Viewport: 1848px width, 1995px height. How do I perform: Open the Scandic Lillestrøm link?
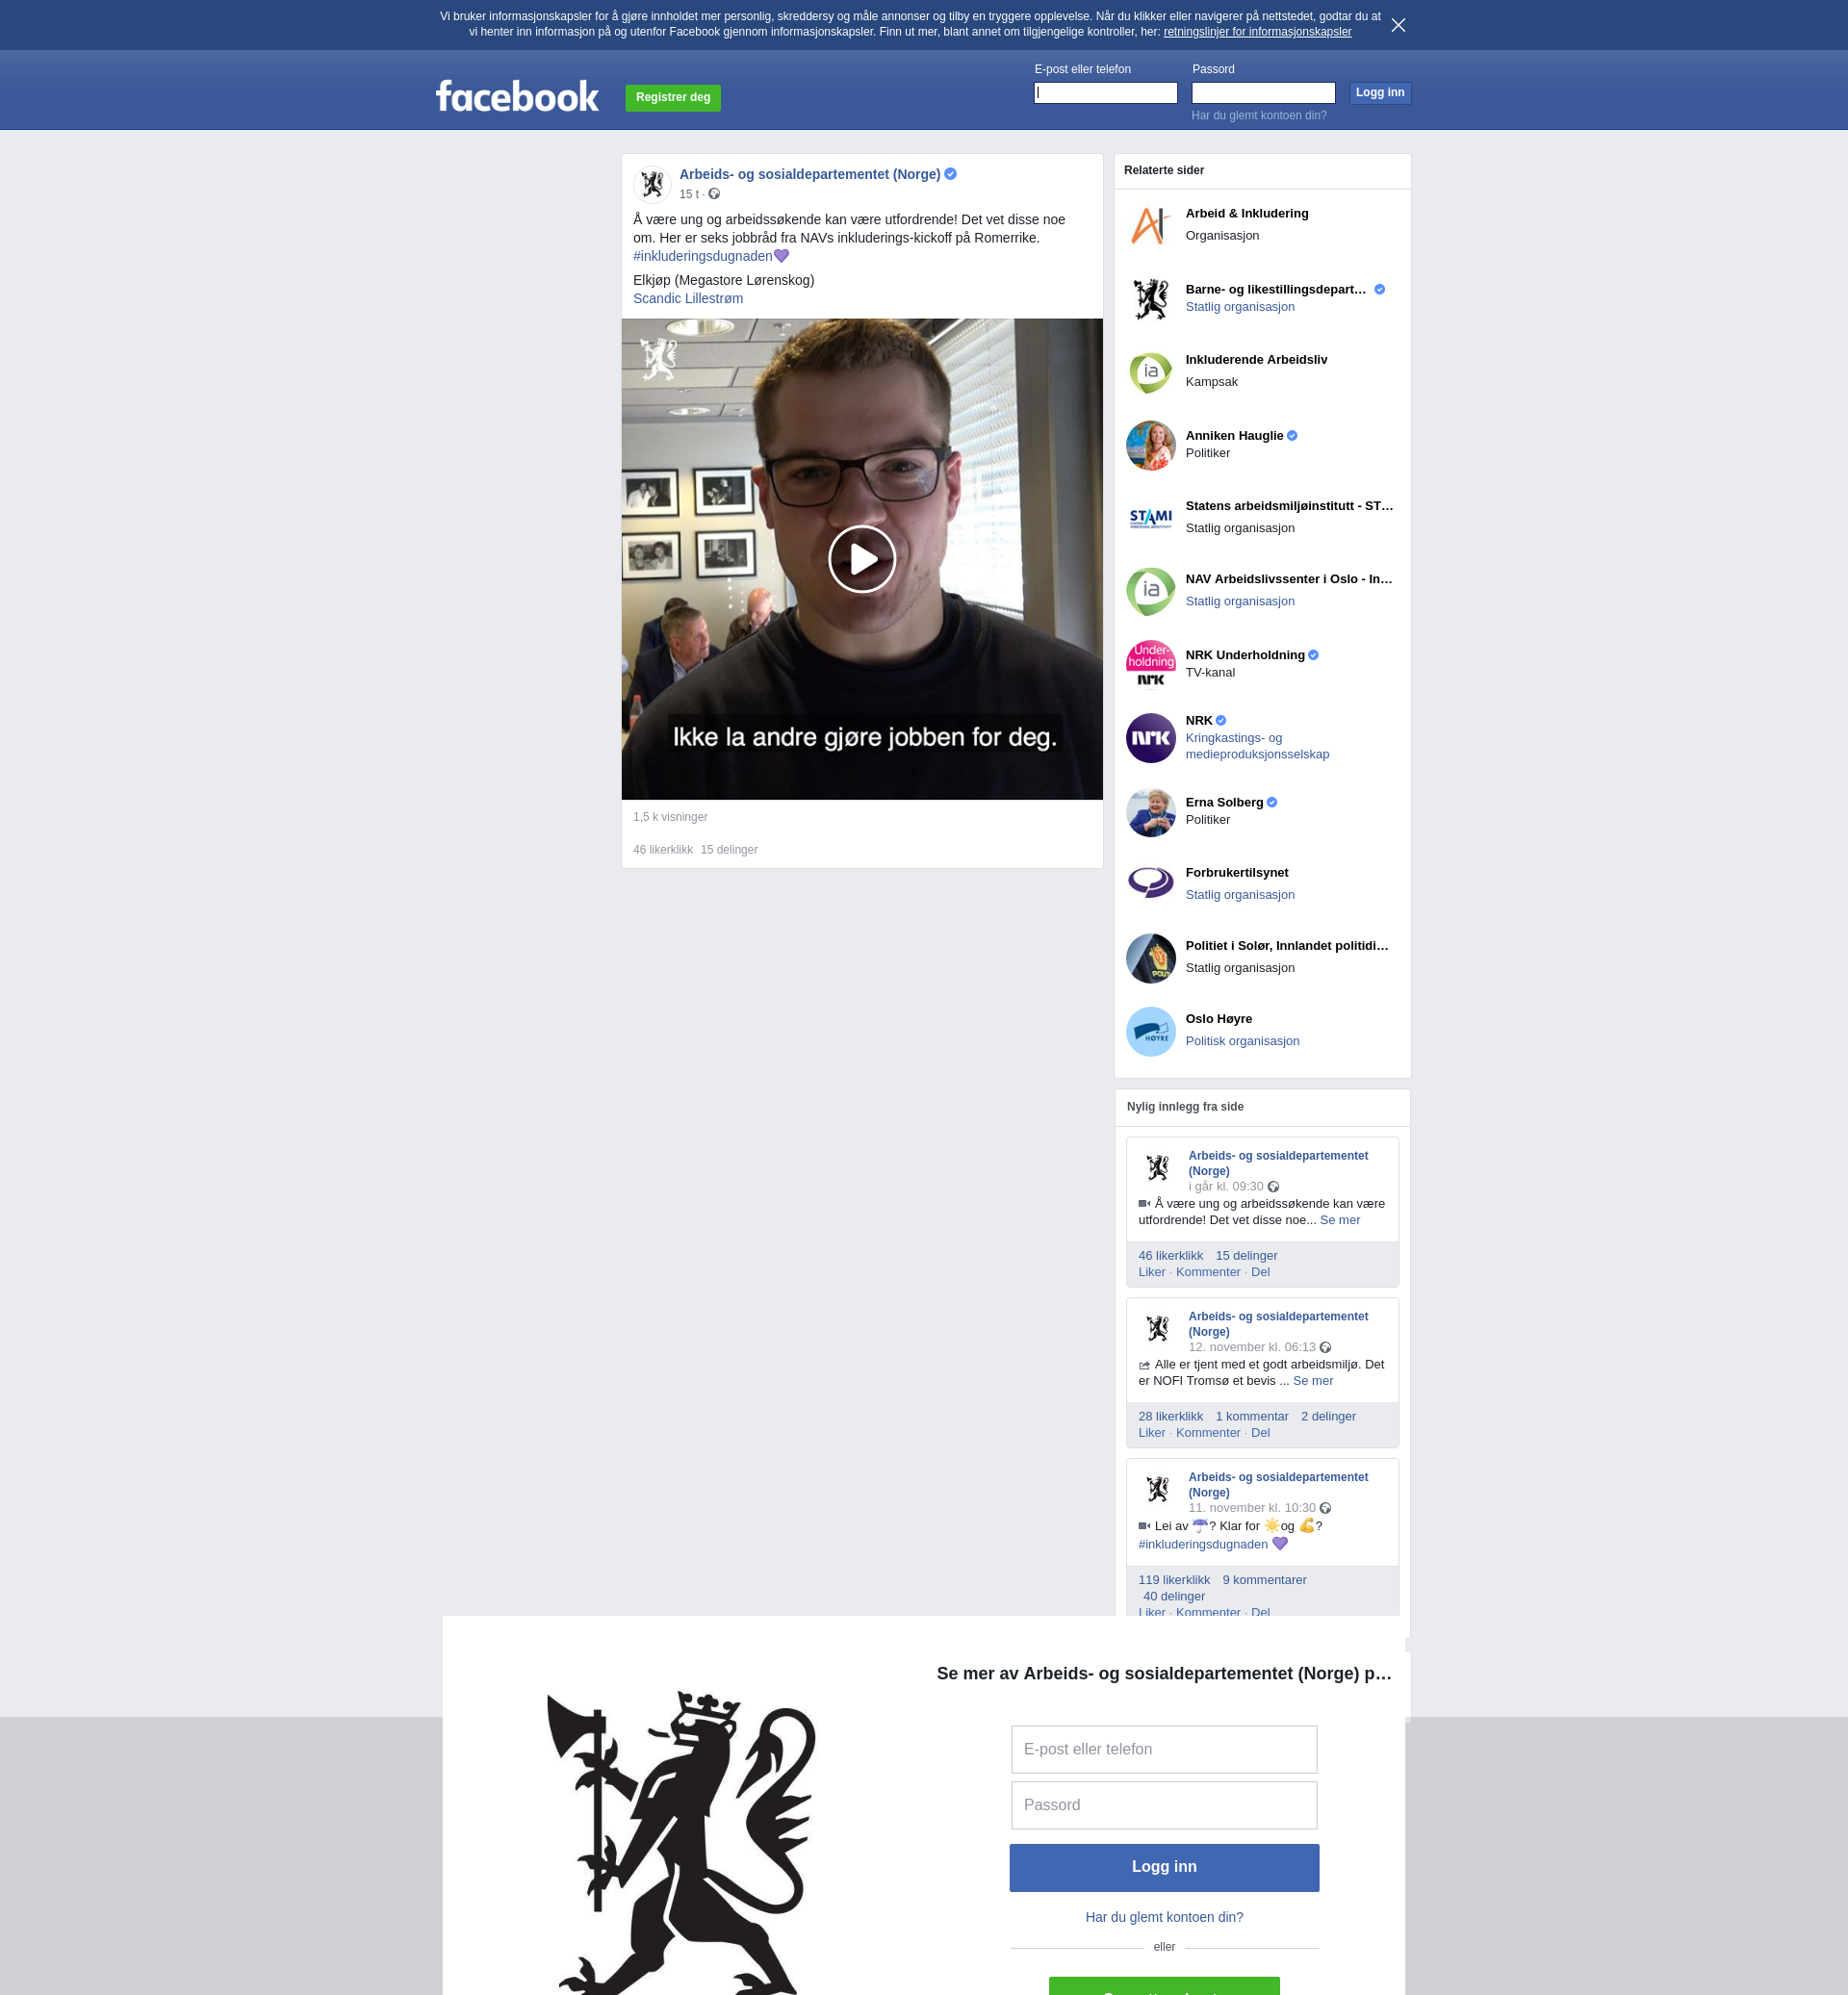click(688, 298)
